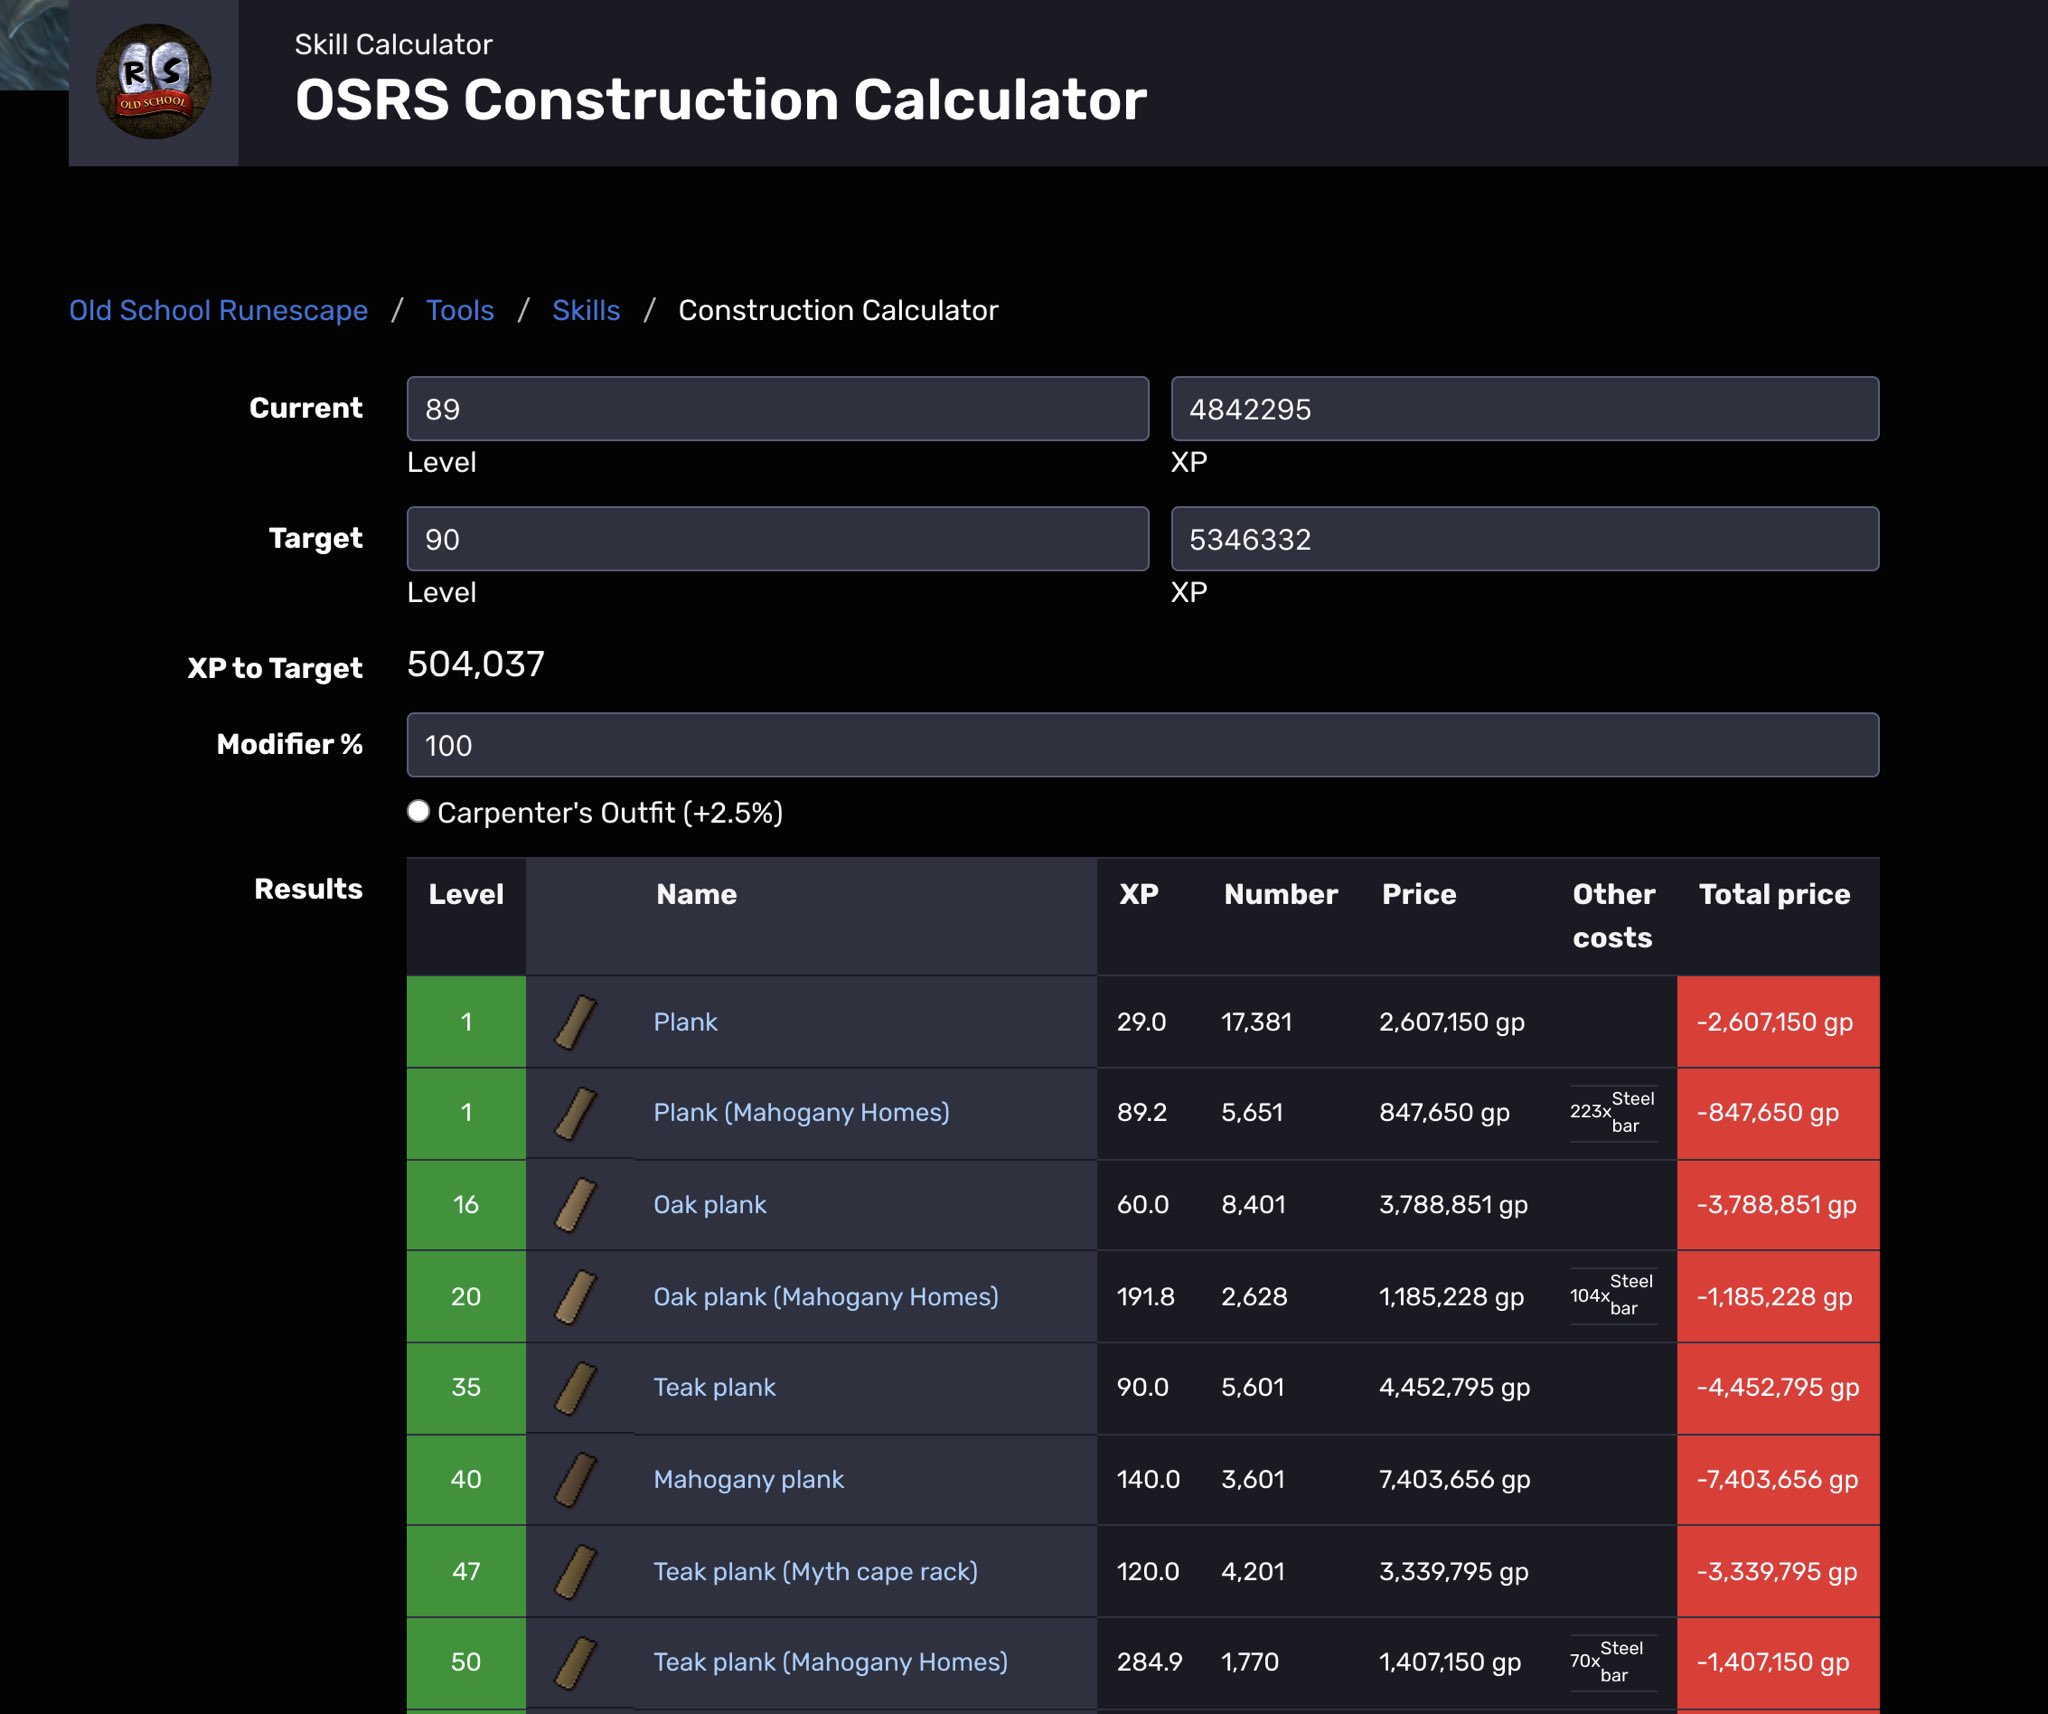Click the Current Level input field
The image size is (2048, 1714).
pyautogui.click(x=778, y=409)
